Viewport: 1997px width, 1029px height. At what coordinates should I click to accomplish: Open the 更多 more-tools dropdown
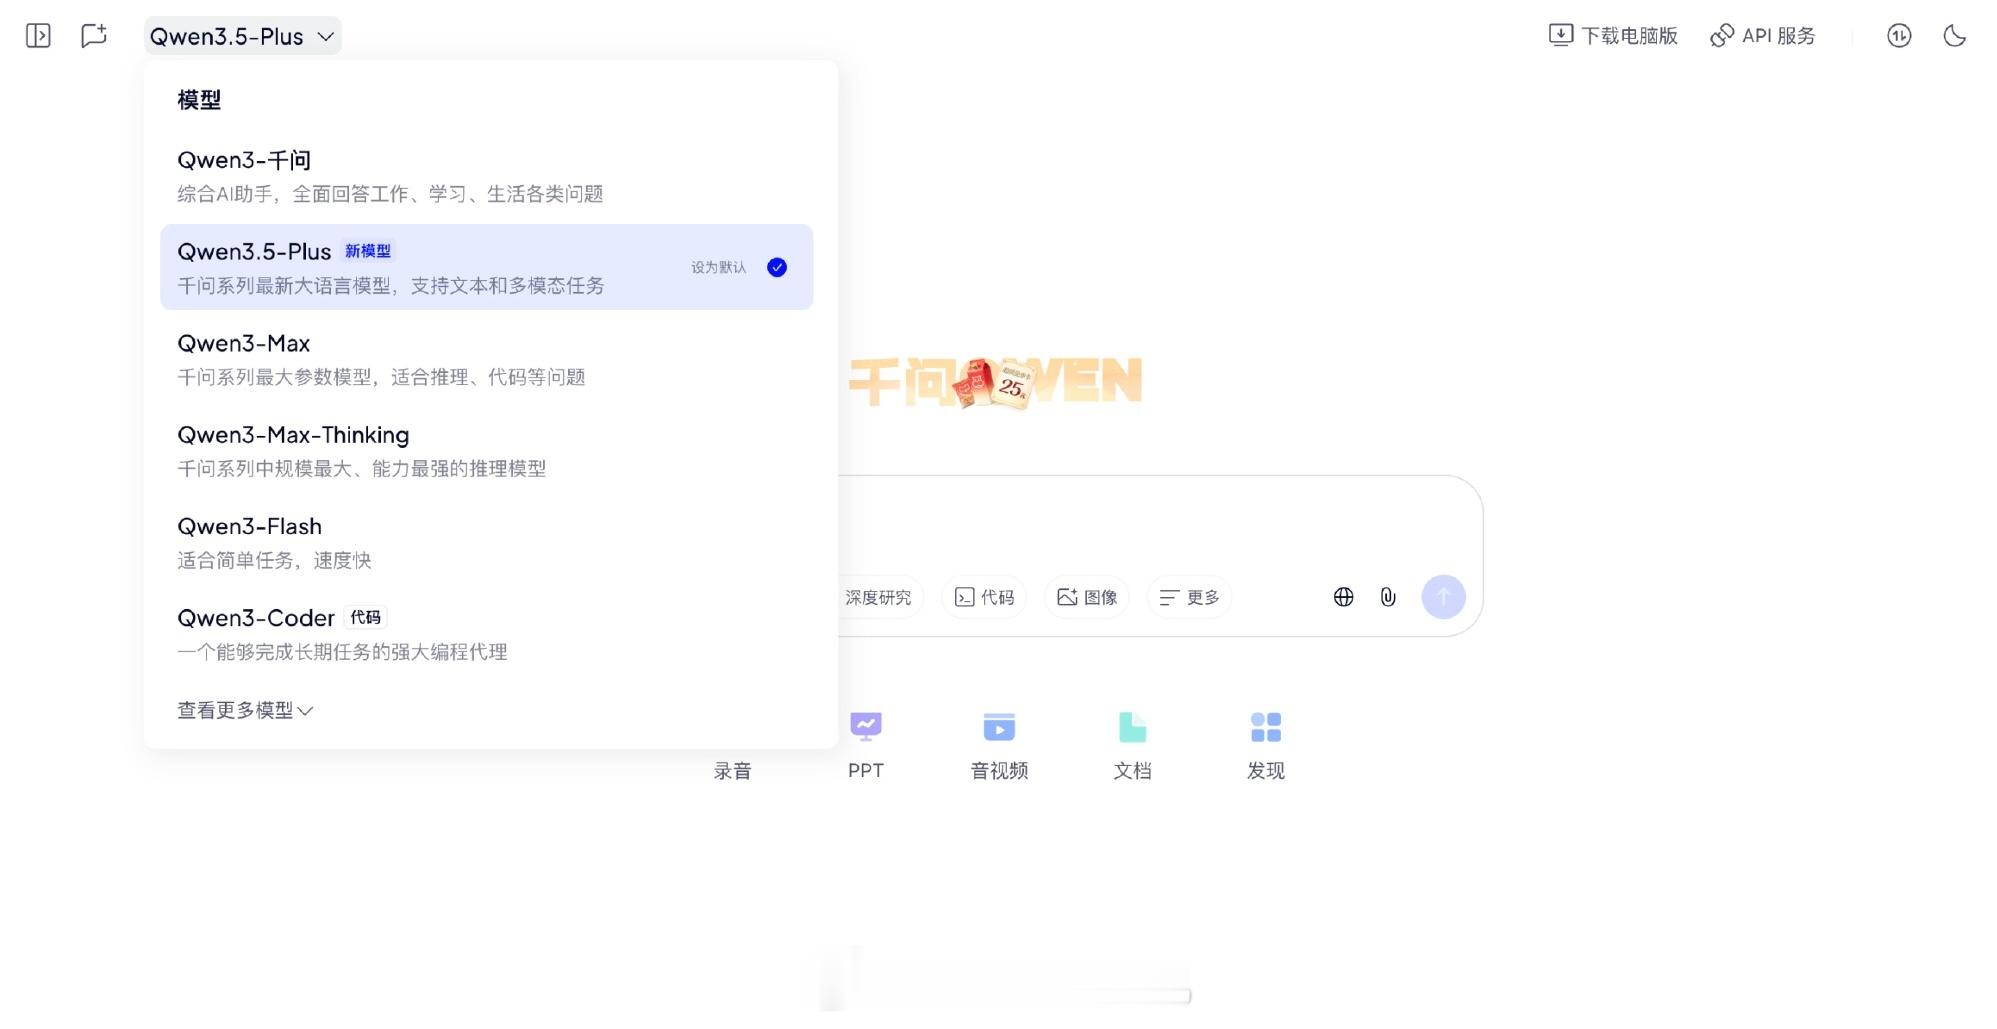[x=1189, y=597]
